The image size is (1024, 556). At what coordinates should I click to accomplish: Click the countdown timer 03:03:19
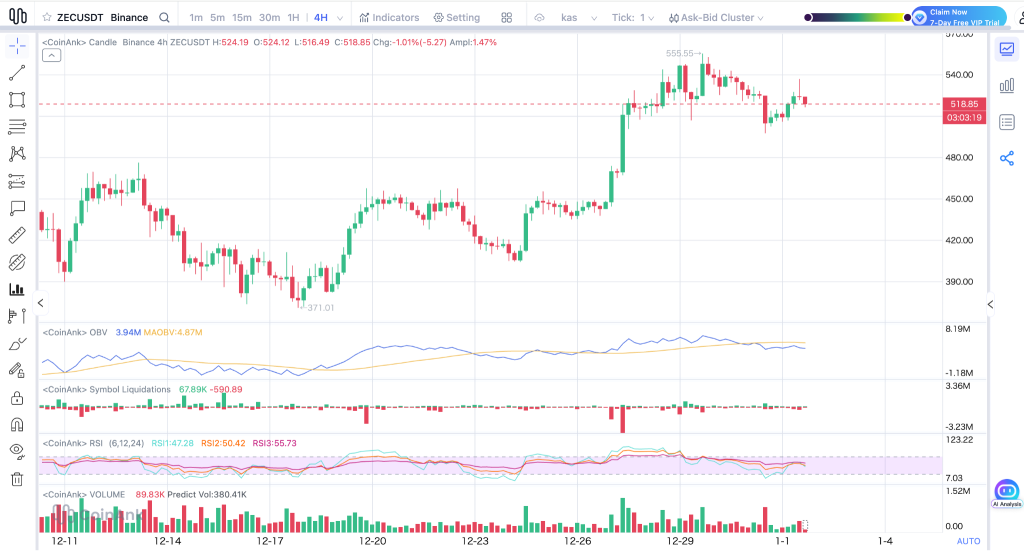pos(965,118)
